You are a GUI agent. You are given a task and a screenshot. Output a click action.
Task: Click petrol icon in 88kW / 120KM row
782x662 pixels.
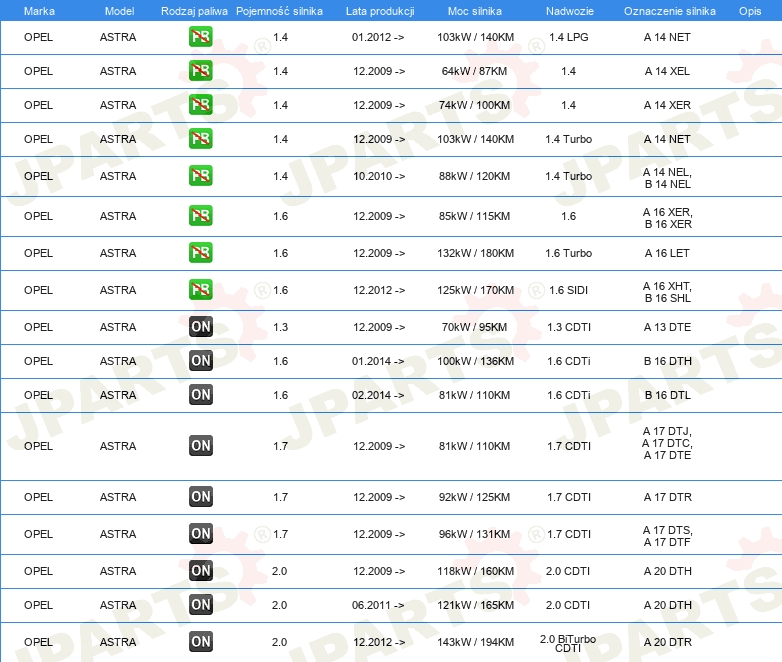[200, 176]
